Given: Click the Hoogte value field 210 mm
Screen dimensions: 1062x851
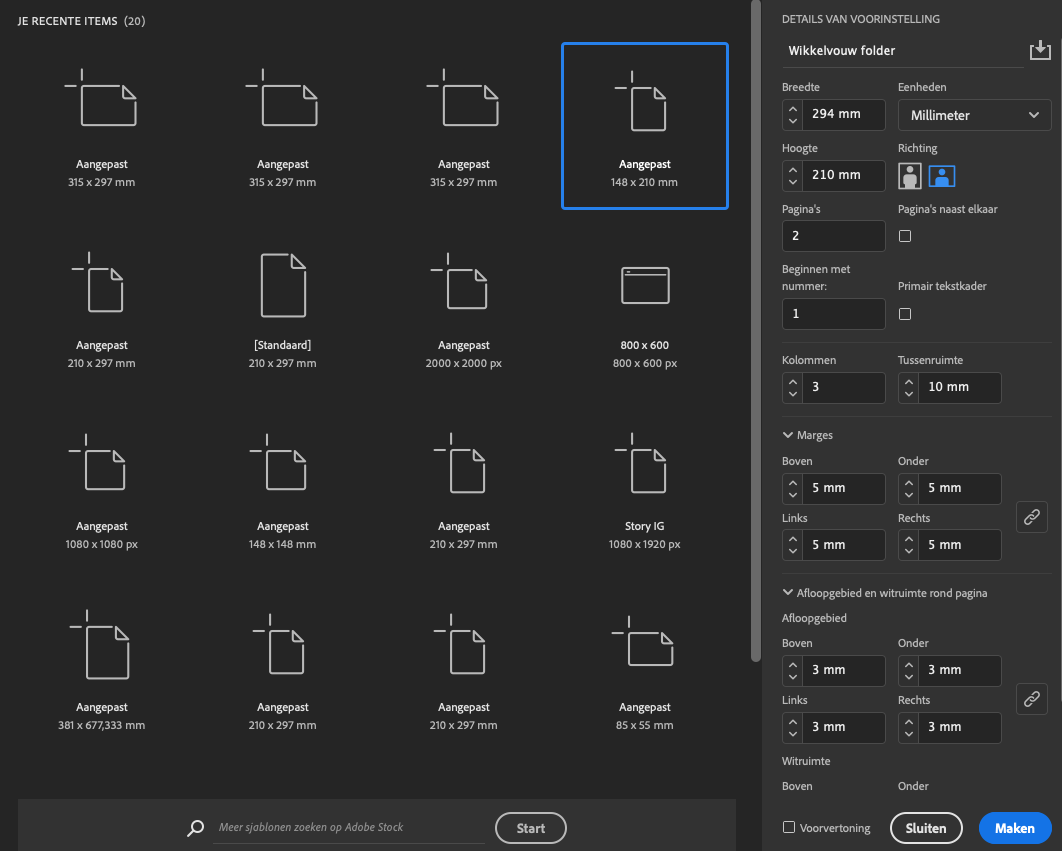Looking at the screenshot, I should point(844,175).
